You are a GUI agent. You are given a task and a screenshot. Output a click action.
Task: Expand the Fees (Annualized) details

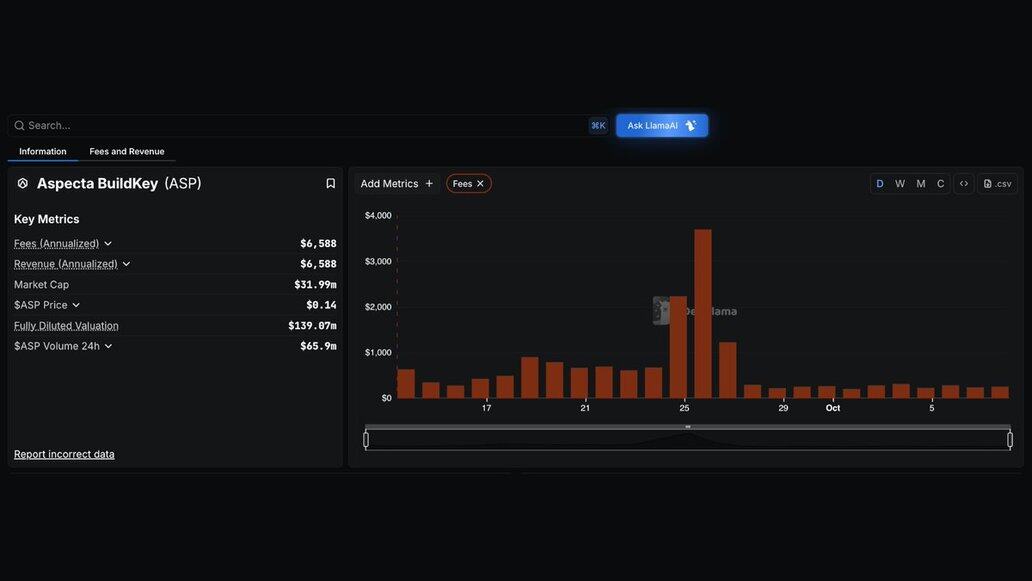tap(108, 244)
